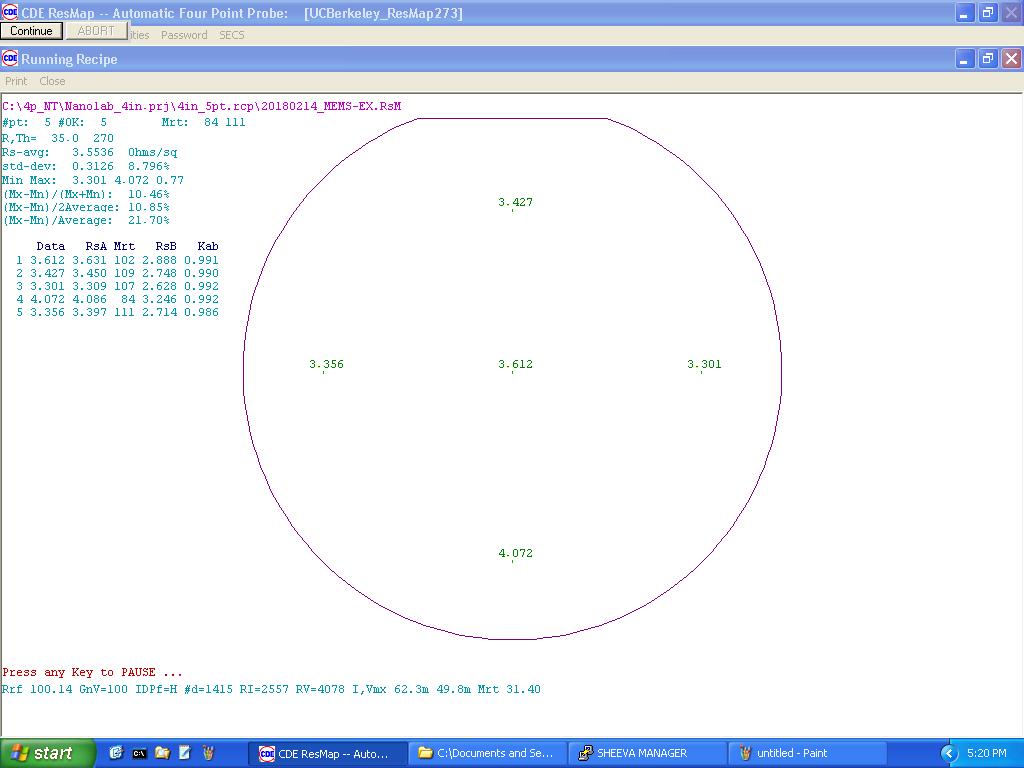Screen dimensions: 1024x768
Task: Switch to SHEEVA MANAGER taskbar window
Action: click(647, 753)
